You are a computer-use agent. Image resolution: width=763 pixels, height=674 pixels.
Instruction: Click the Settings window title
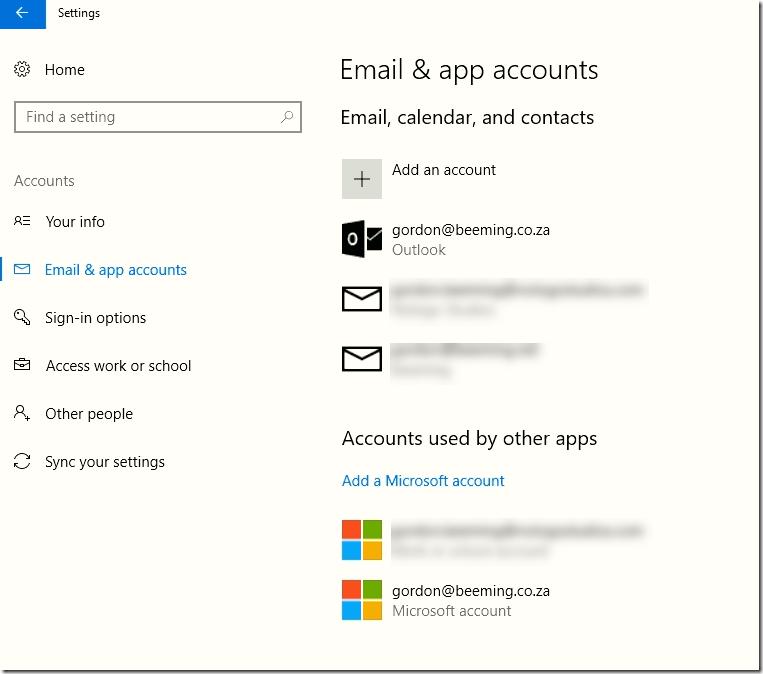point(79,13)
